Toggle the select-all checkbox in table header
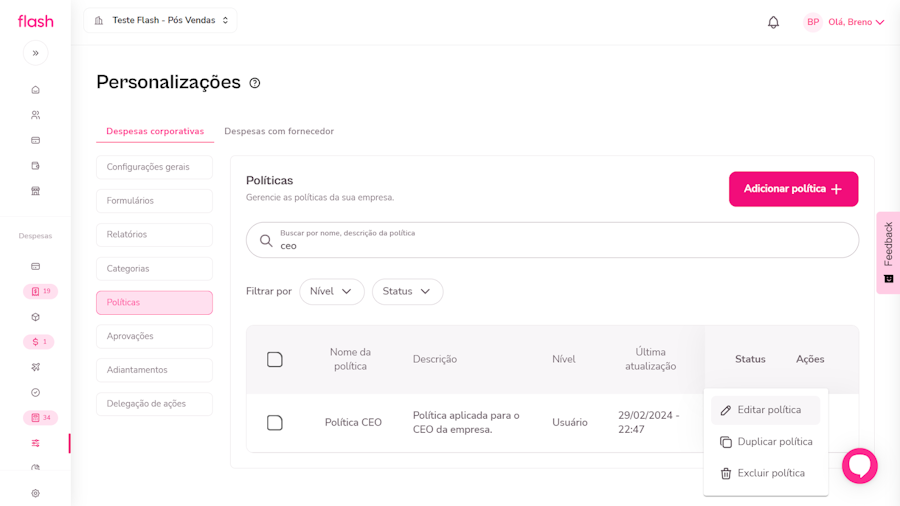This screenshot has width=900, height=506. coord(275,360)
